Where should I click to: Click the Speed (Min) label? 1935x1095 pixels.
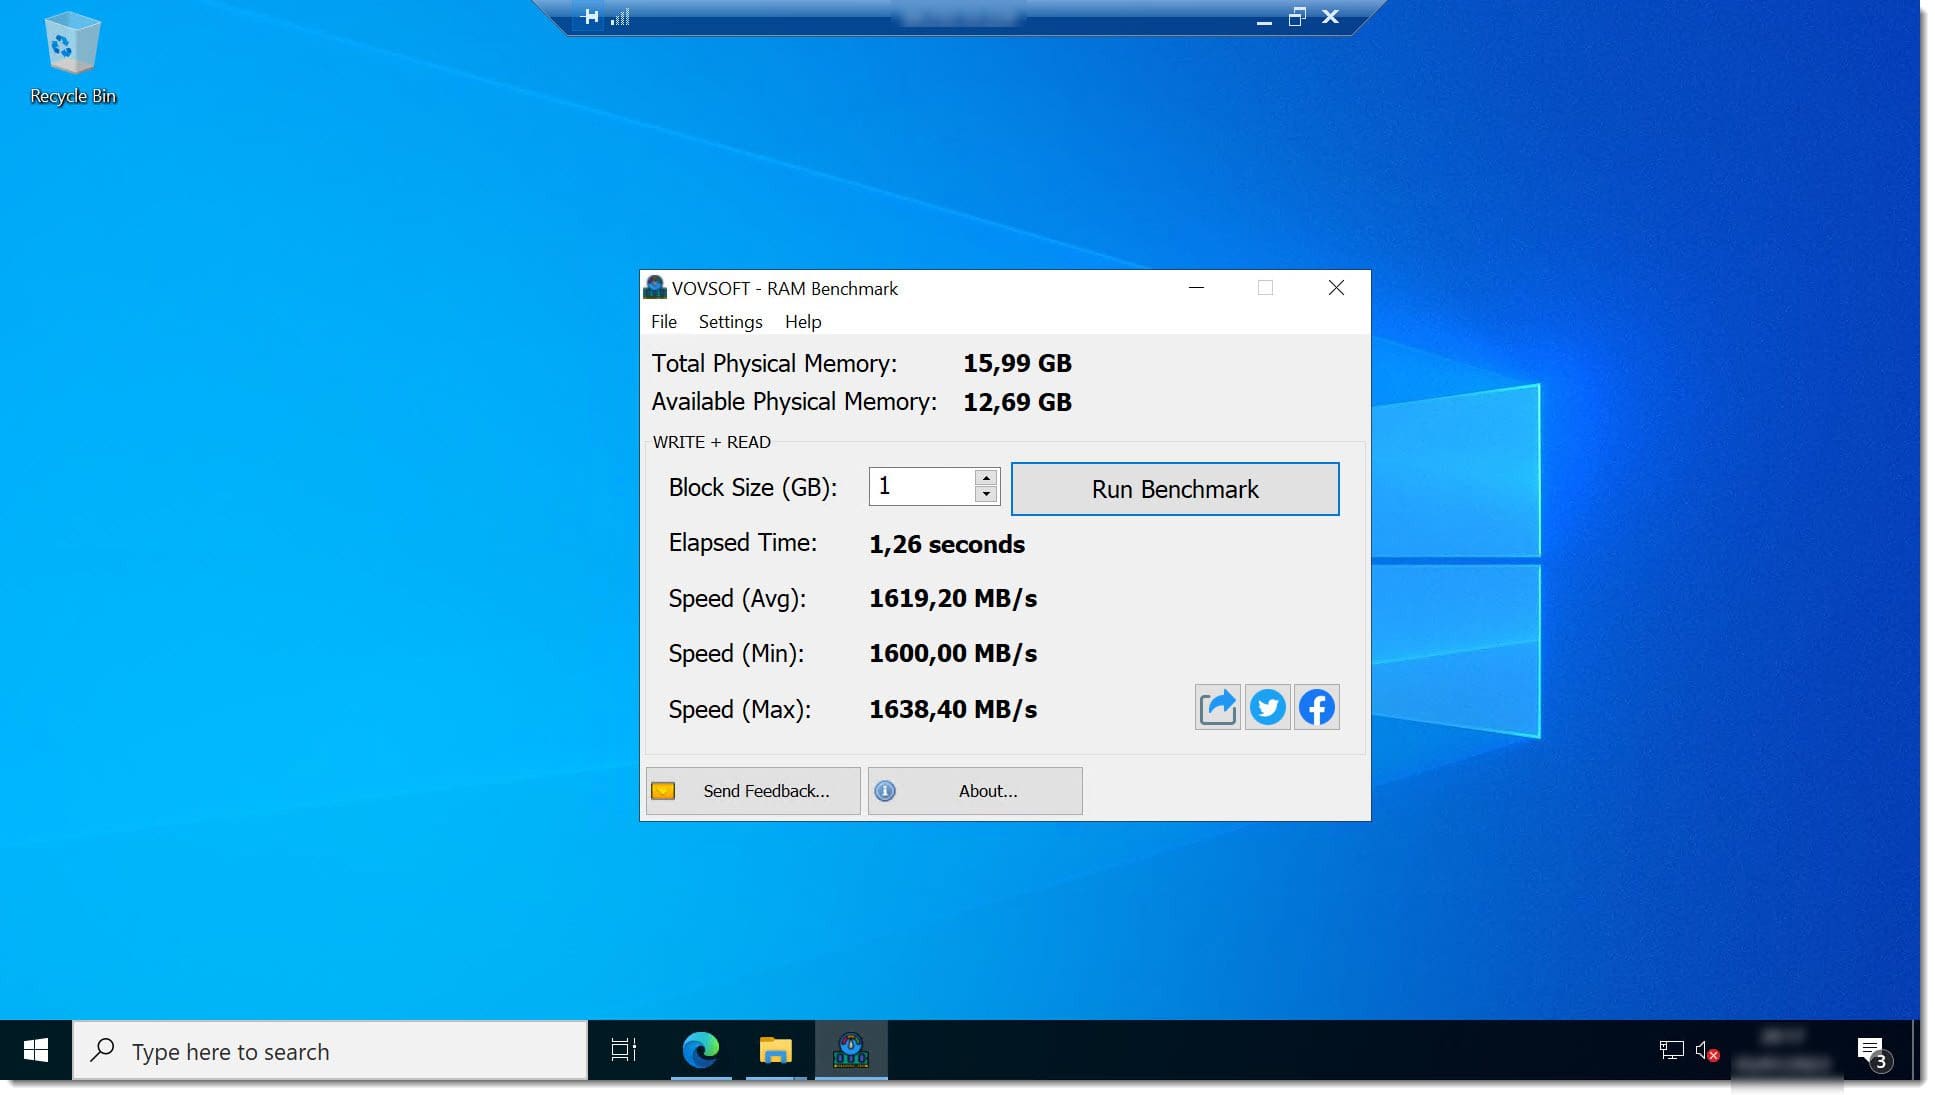736,654
